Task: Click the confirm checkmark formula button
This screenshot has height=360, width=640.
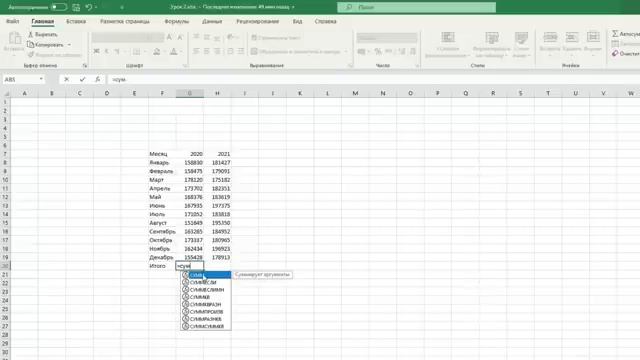Action: point(82,79)
